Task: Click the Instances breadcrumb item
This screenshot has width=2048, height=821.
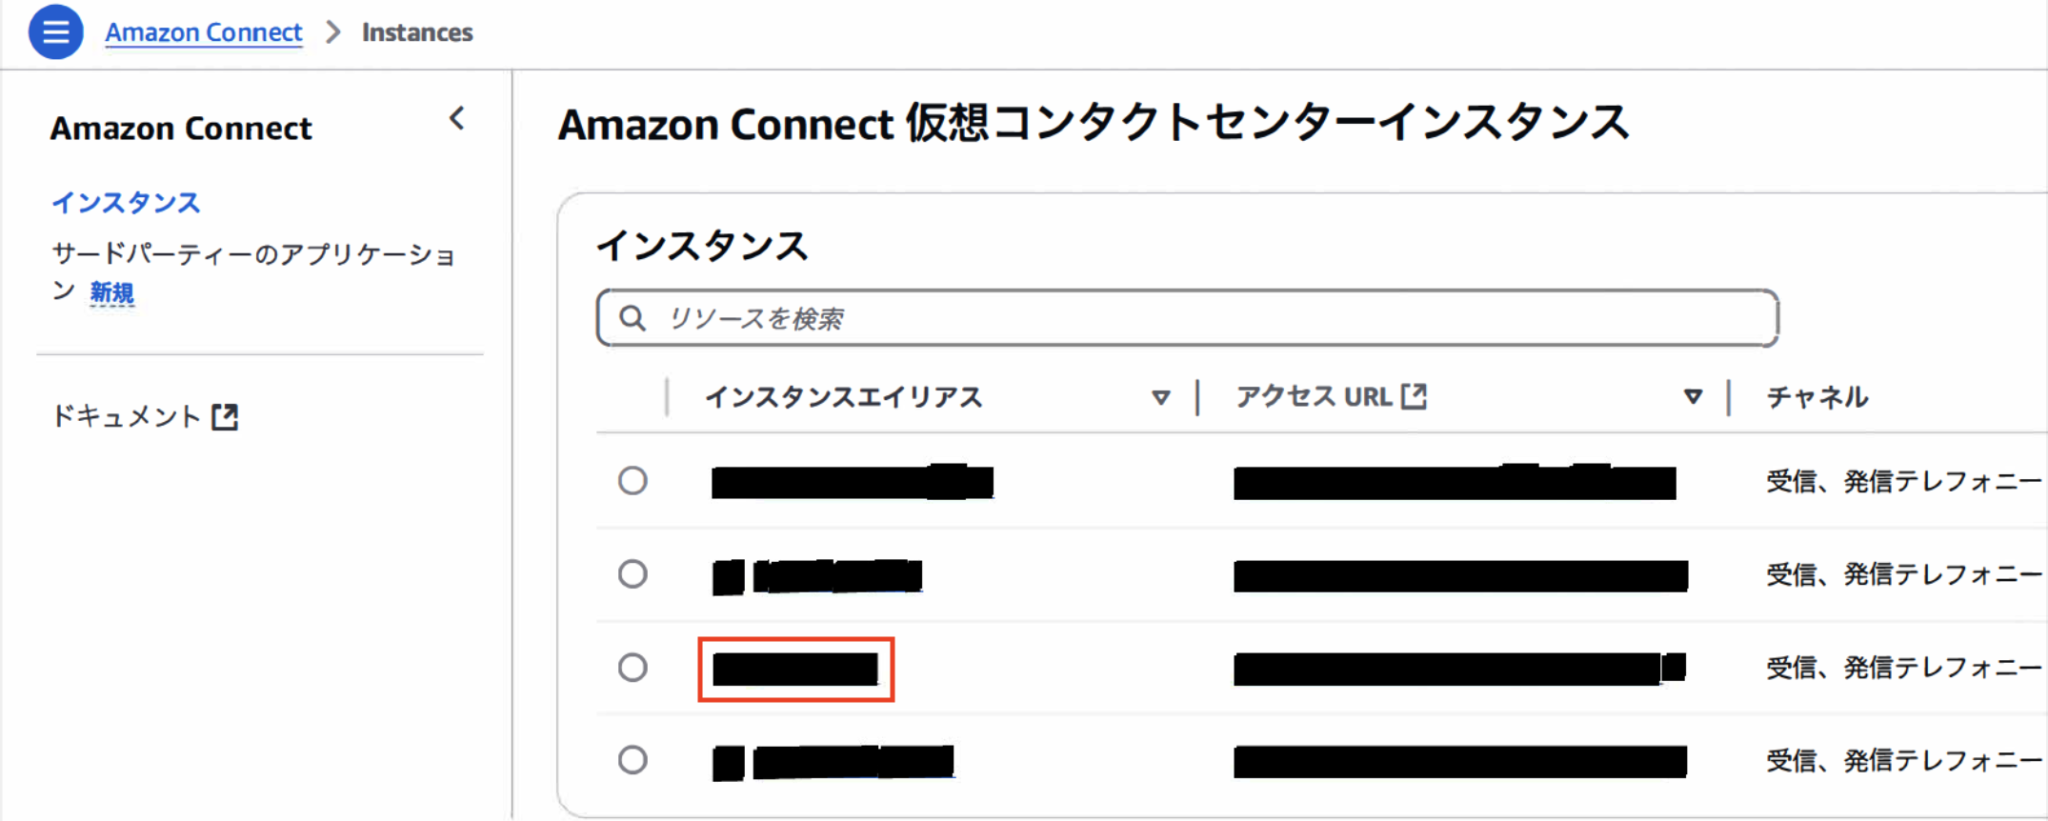Action: 417,31
